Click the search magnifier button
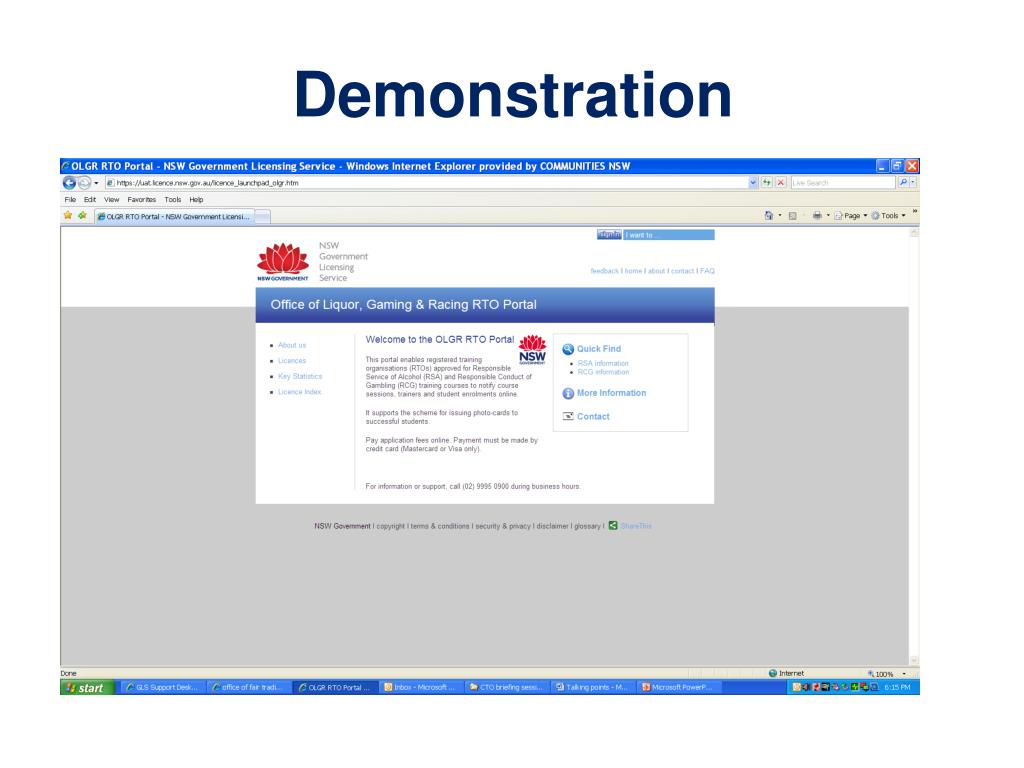The height and width of the screenshot is (768, 1024). [903, 183]
